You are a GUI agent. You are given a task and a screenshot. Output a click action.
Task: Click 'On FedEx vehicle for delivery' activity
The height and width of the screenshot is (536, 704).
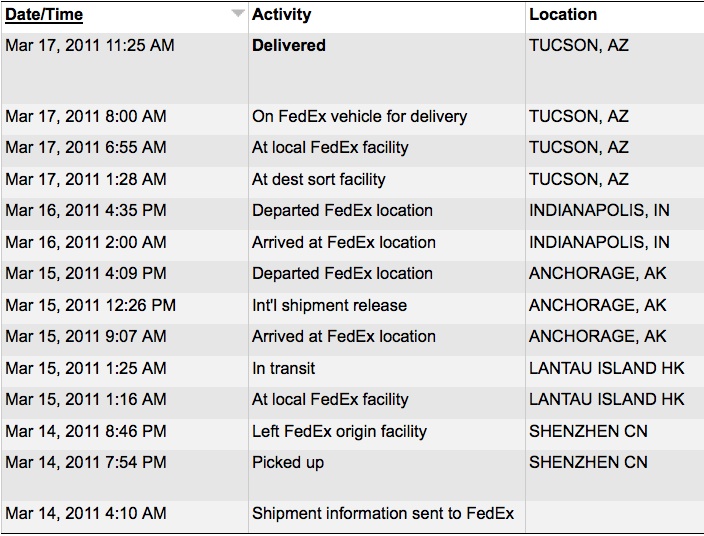[x=359, y=117]
